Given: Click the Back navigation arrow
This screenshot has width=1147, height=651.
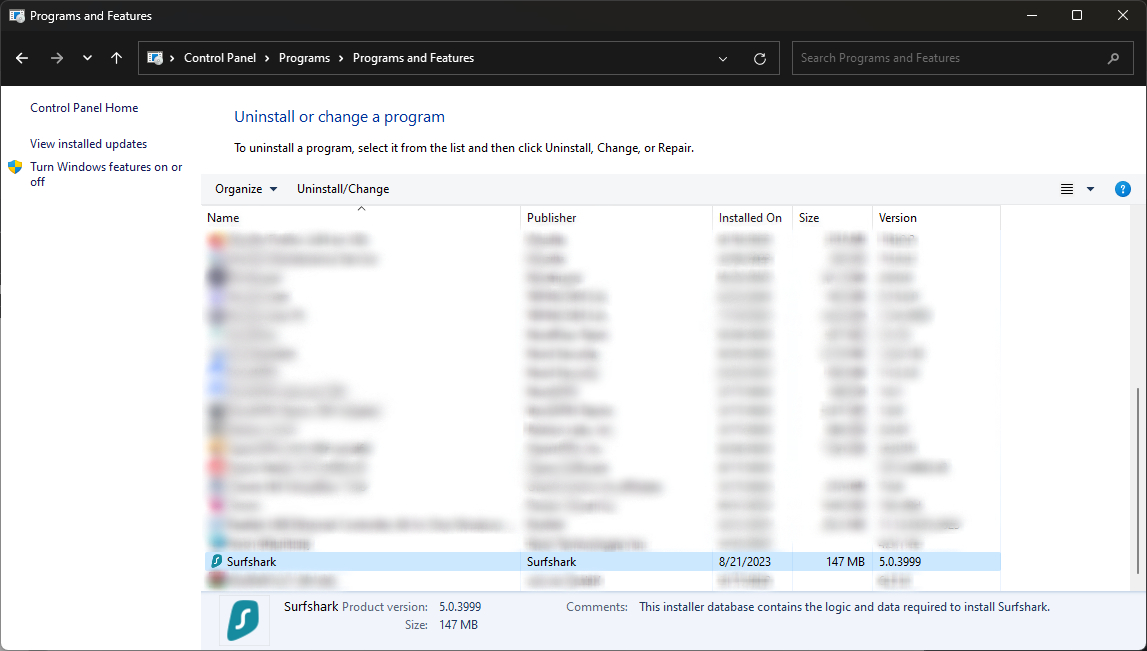Looking at the screenshot, I should pos(22,58).
